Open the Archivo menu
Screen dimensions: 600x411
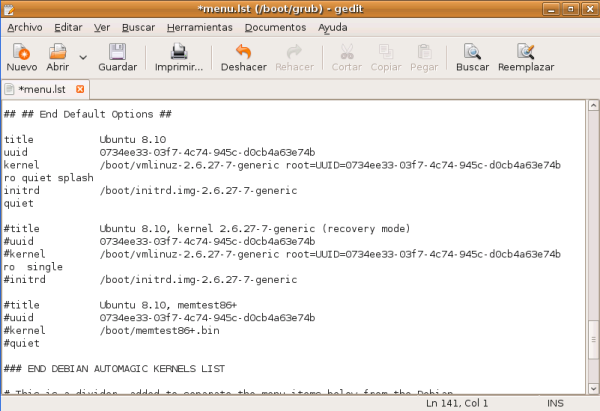pos(25,27)
